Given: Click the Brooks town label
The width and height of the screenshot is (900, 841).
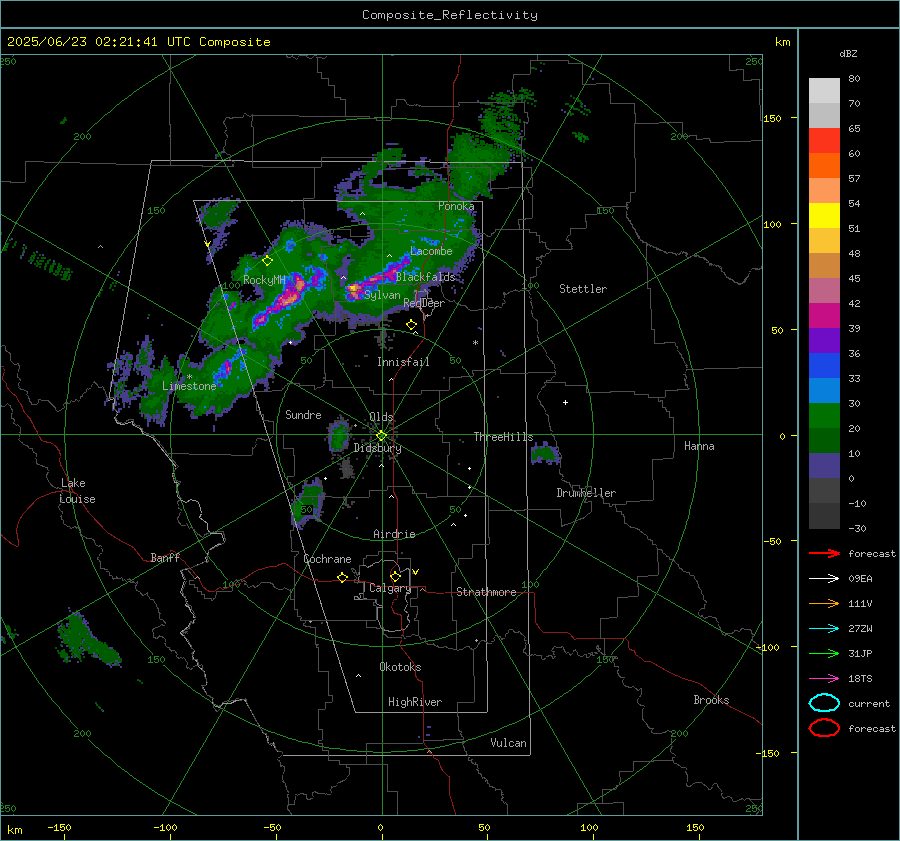Looking at the screenshot, I should [x=711, y=700].
